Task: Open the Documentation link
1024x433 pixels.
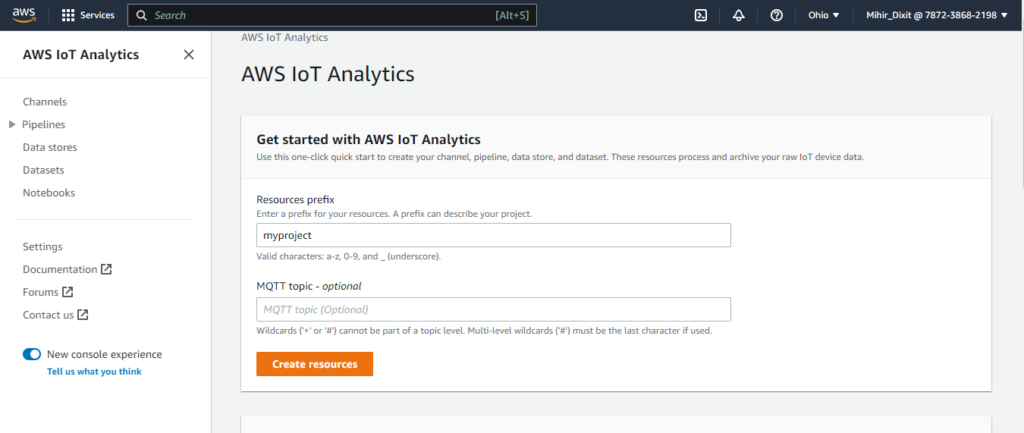Action: (x=59, y=269)
